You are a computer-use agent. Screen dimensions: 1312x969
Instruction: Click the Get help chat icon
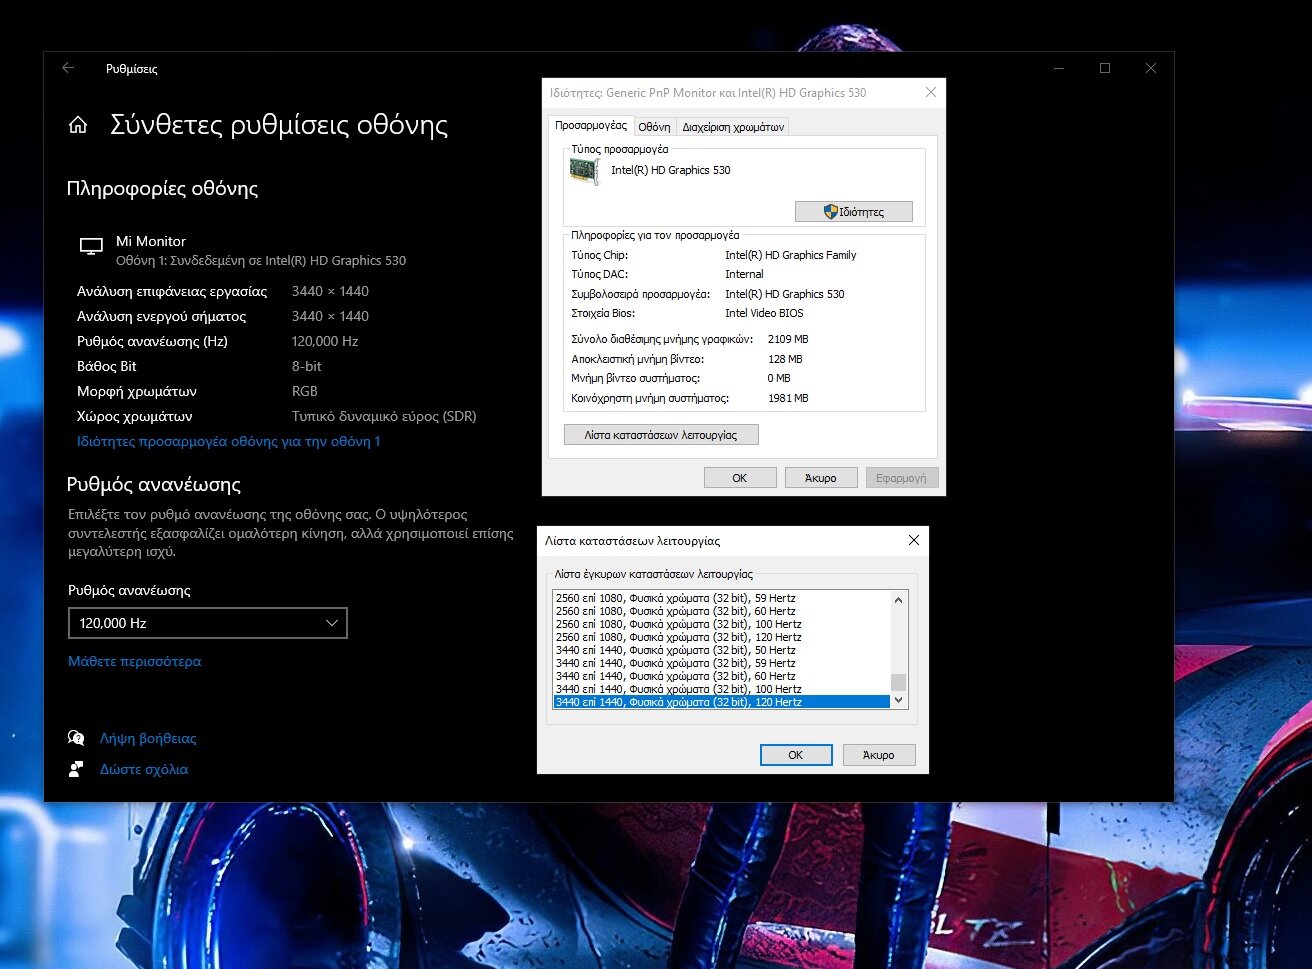click(76, 738)
